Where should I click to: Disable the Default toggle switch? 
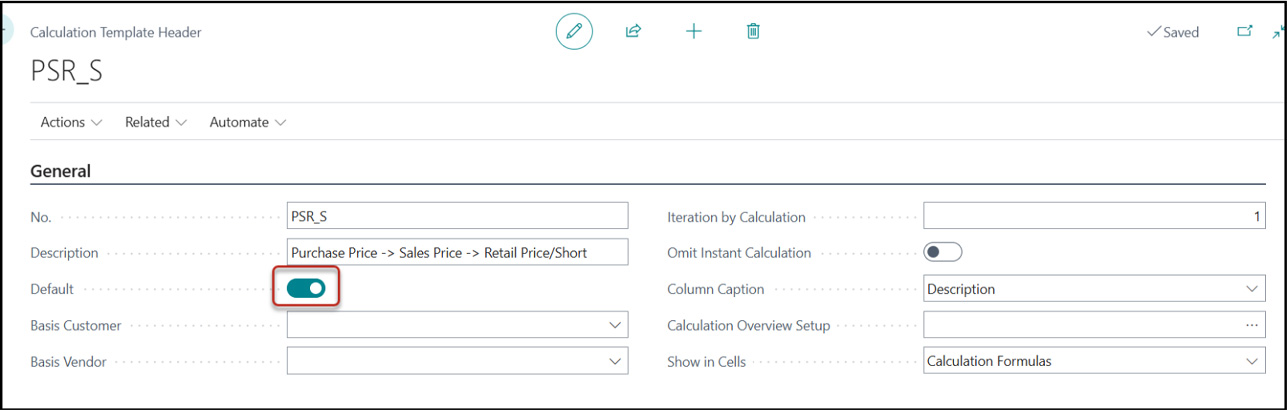click(306, 289)
